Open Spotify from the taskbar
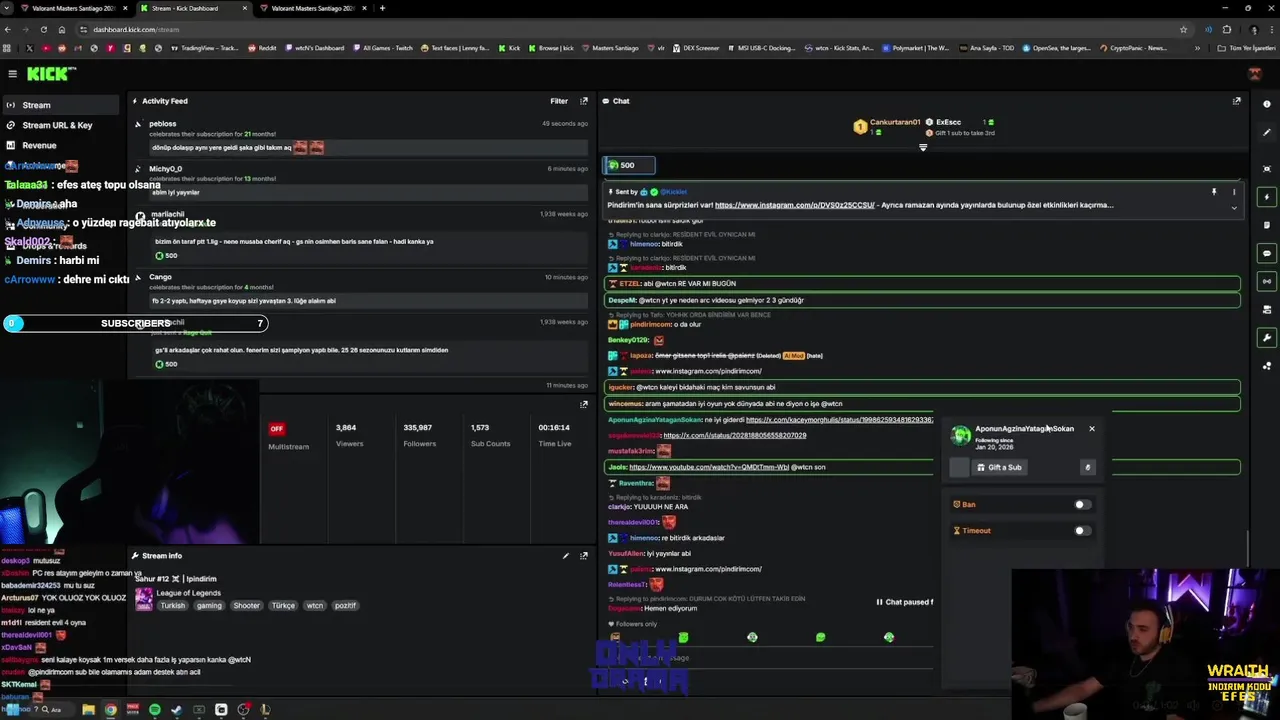 click(155, 710)
